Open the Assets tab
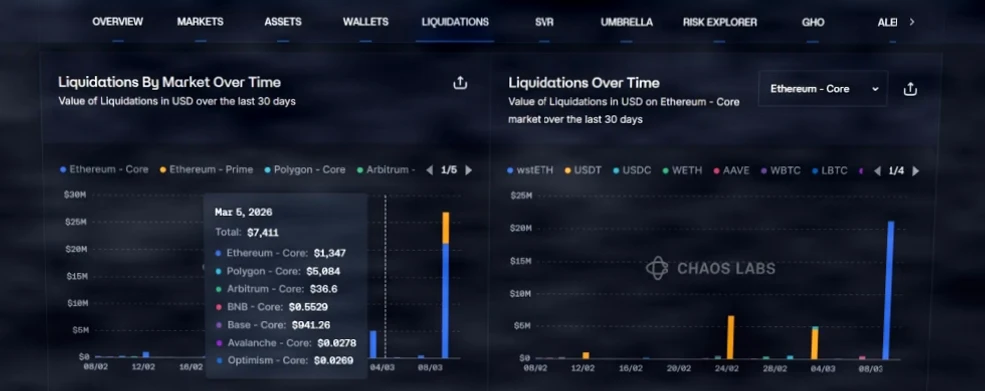Screen dimensions: 985x391 point(283,22)
